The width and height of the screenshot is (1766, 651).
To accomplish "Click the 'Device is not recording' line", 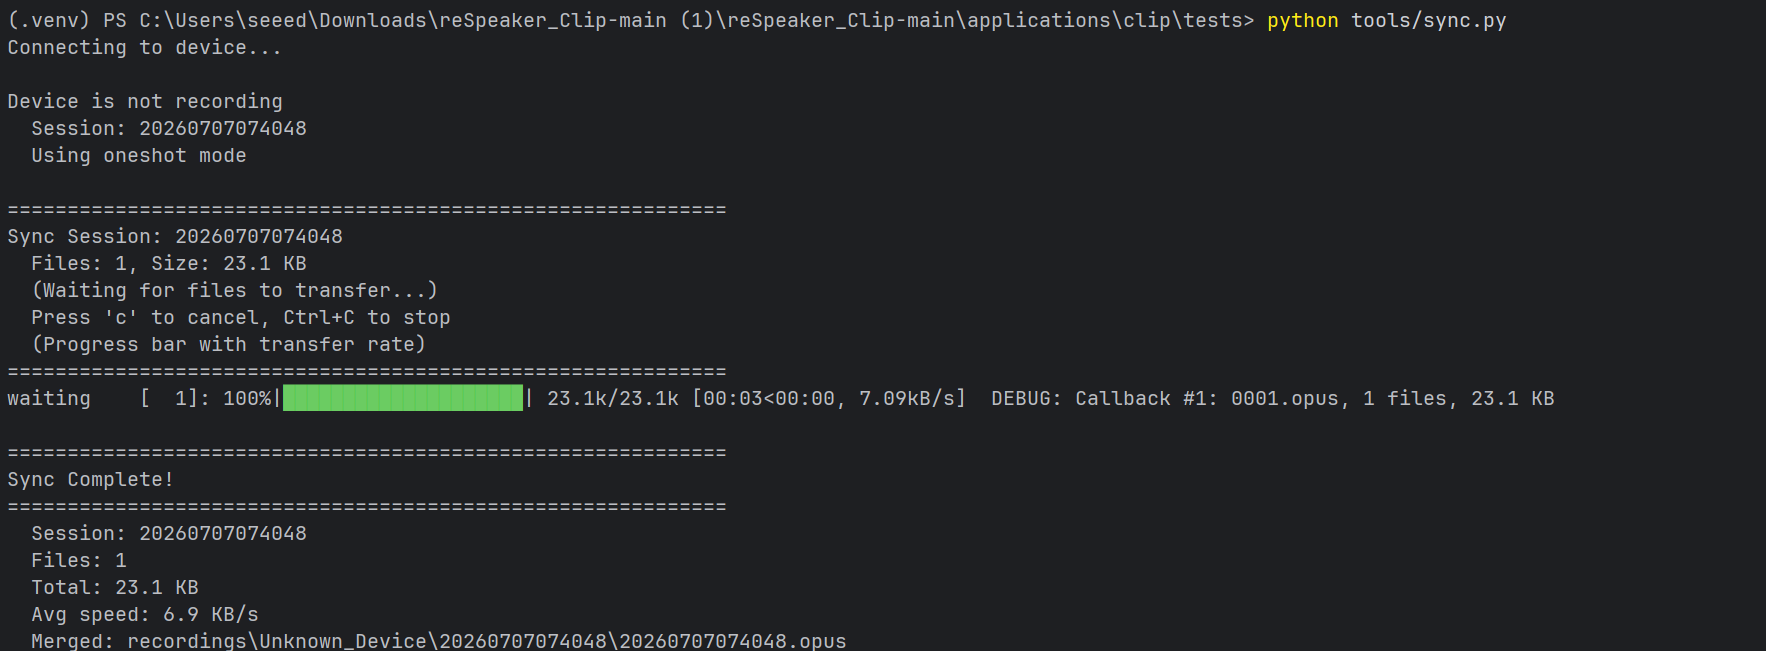I will point(145,102).
